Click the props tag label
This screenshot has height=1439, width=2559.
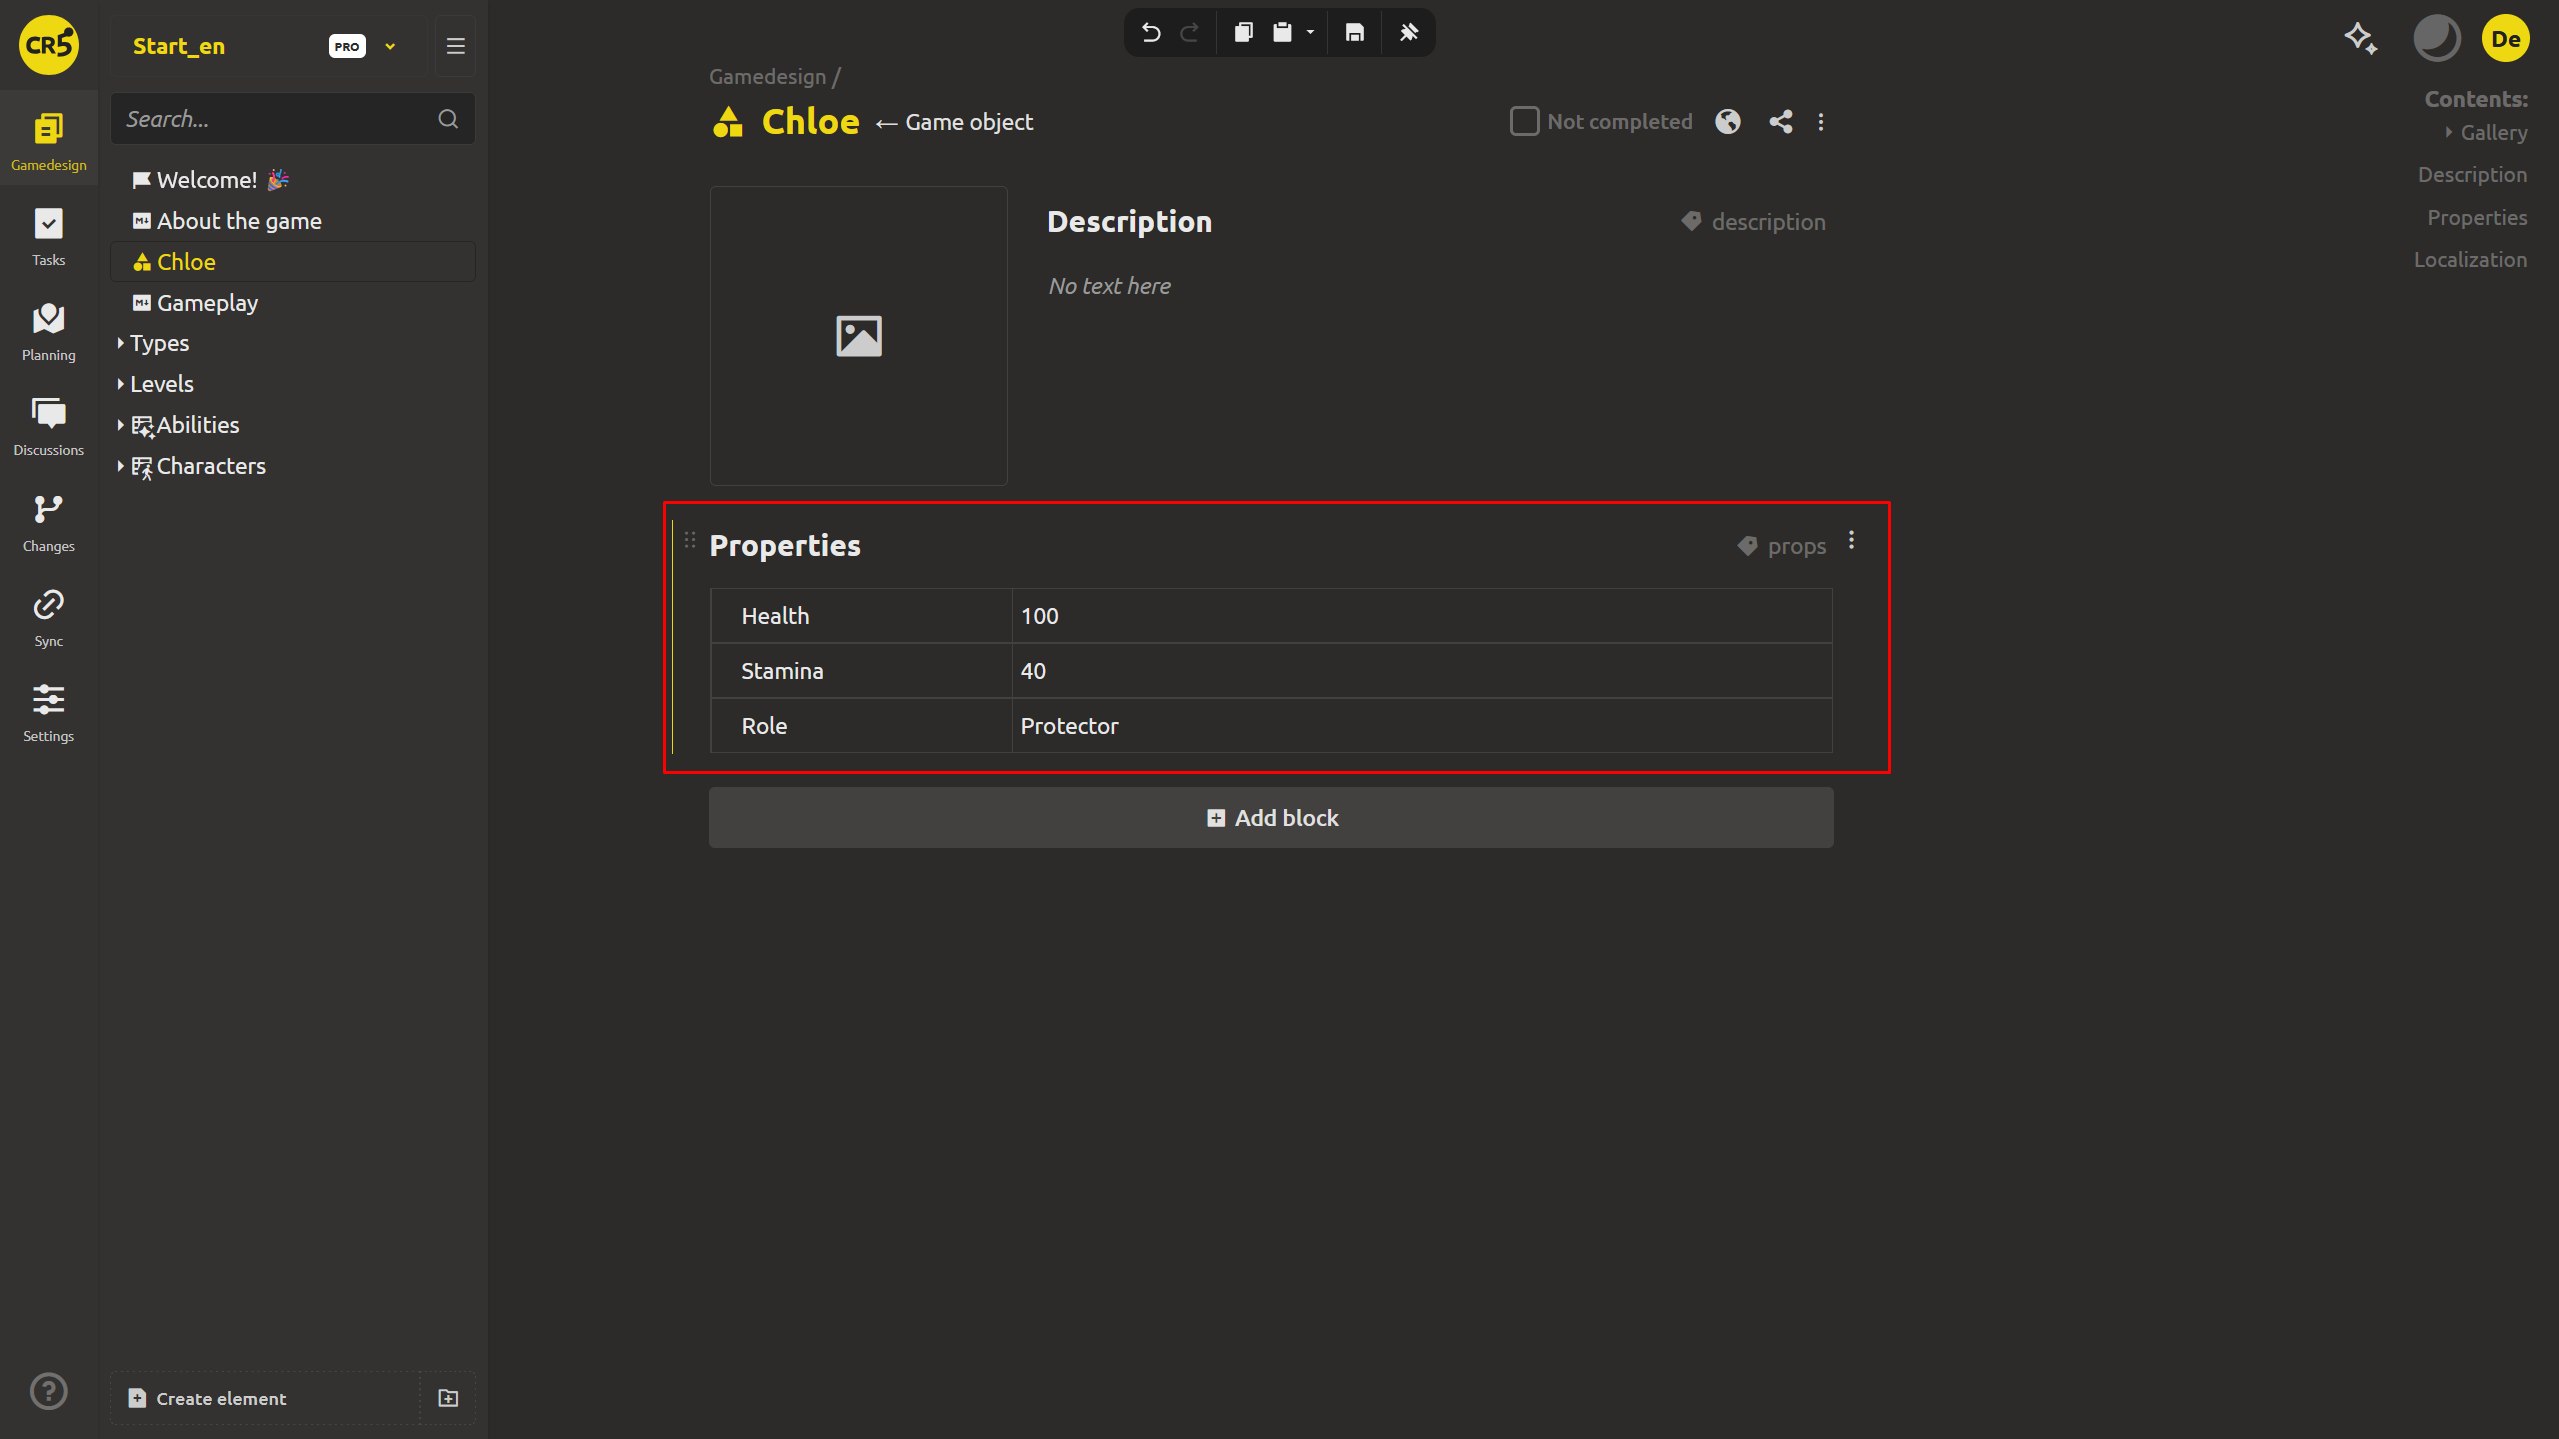coord(1782,546)
